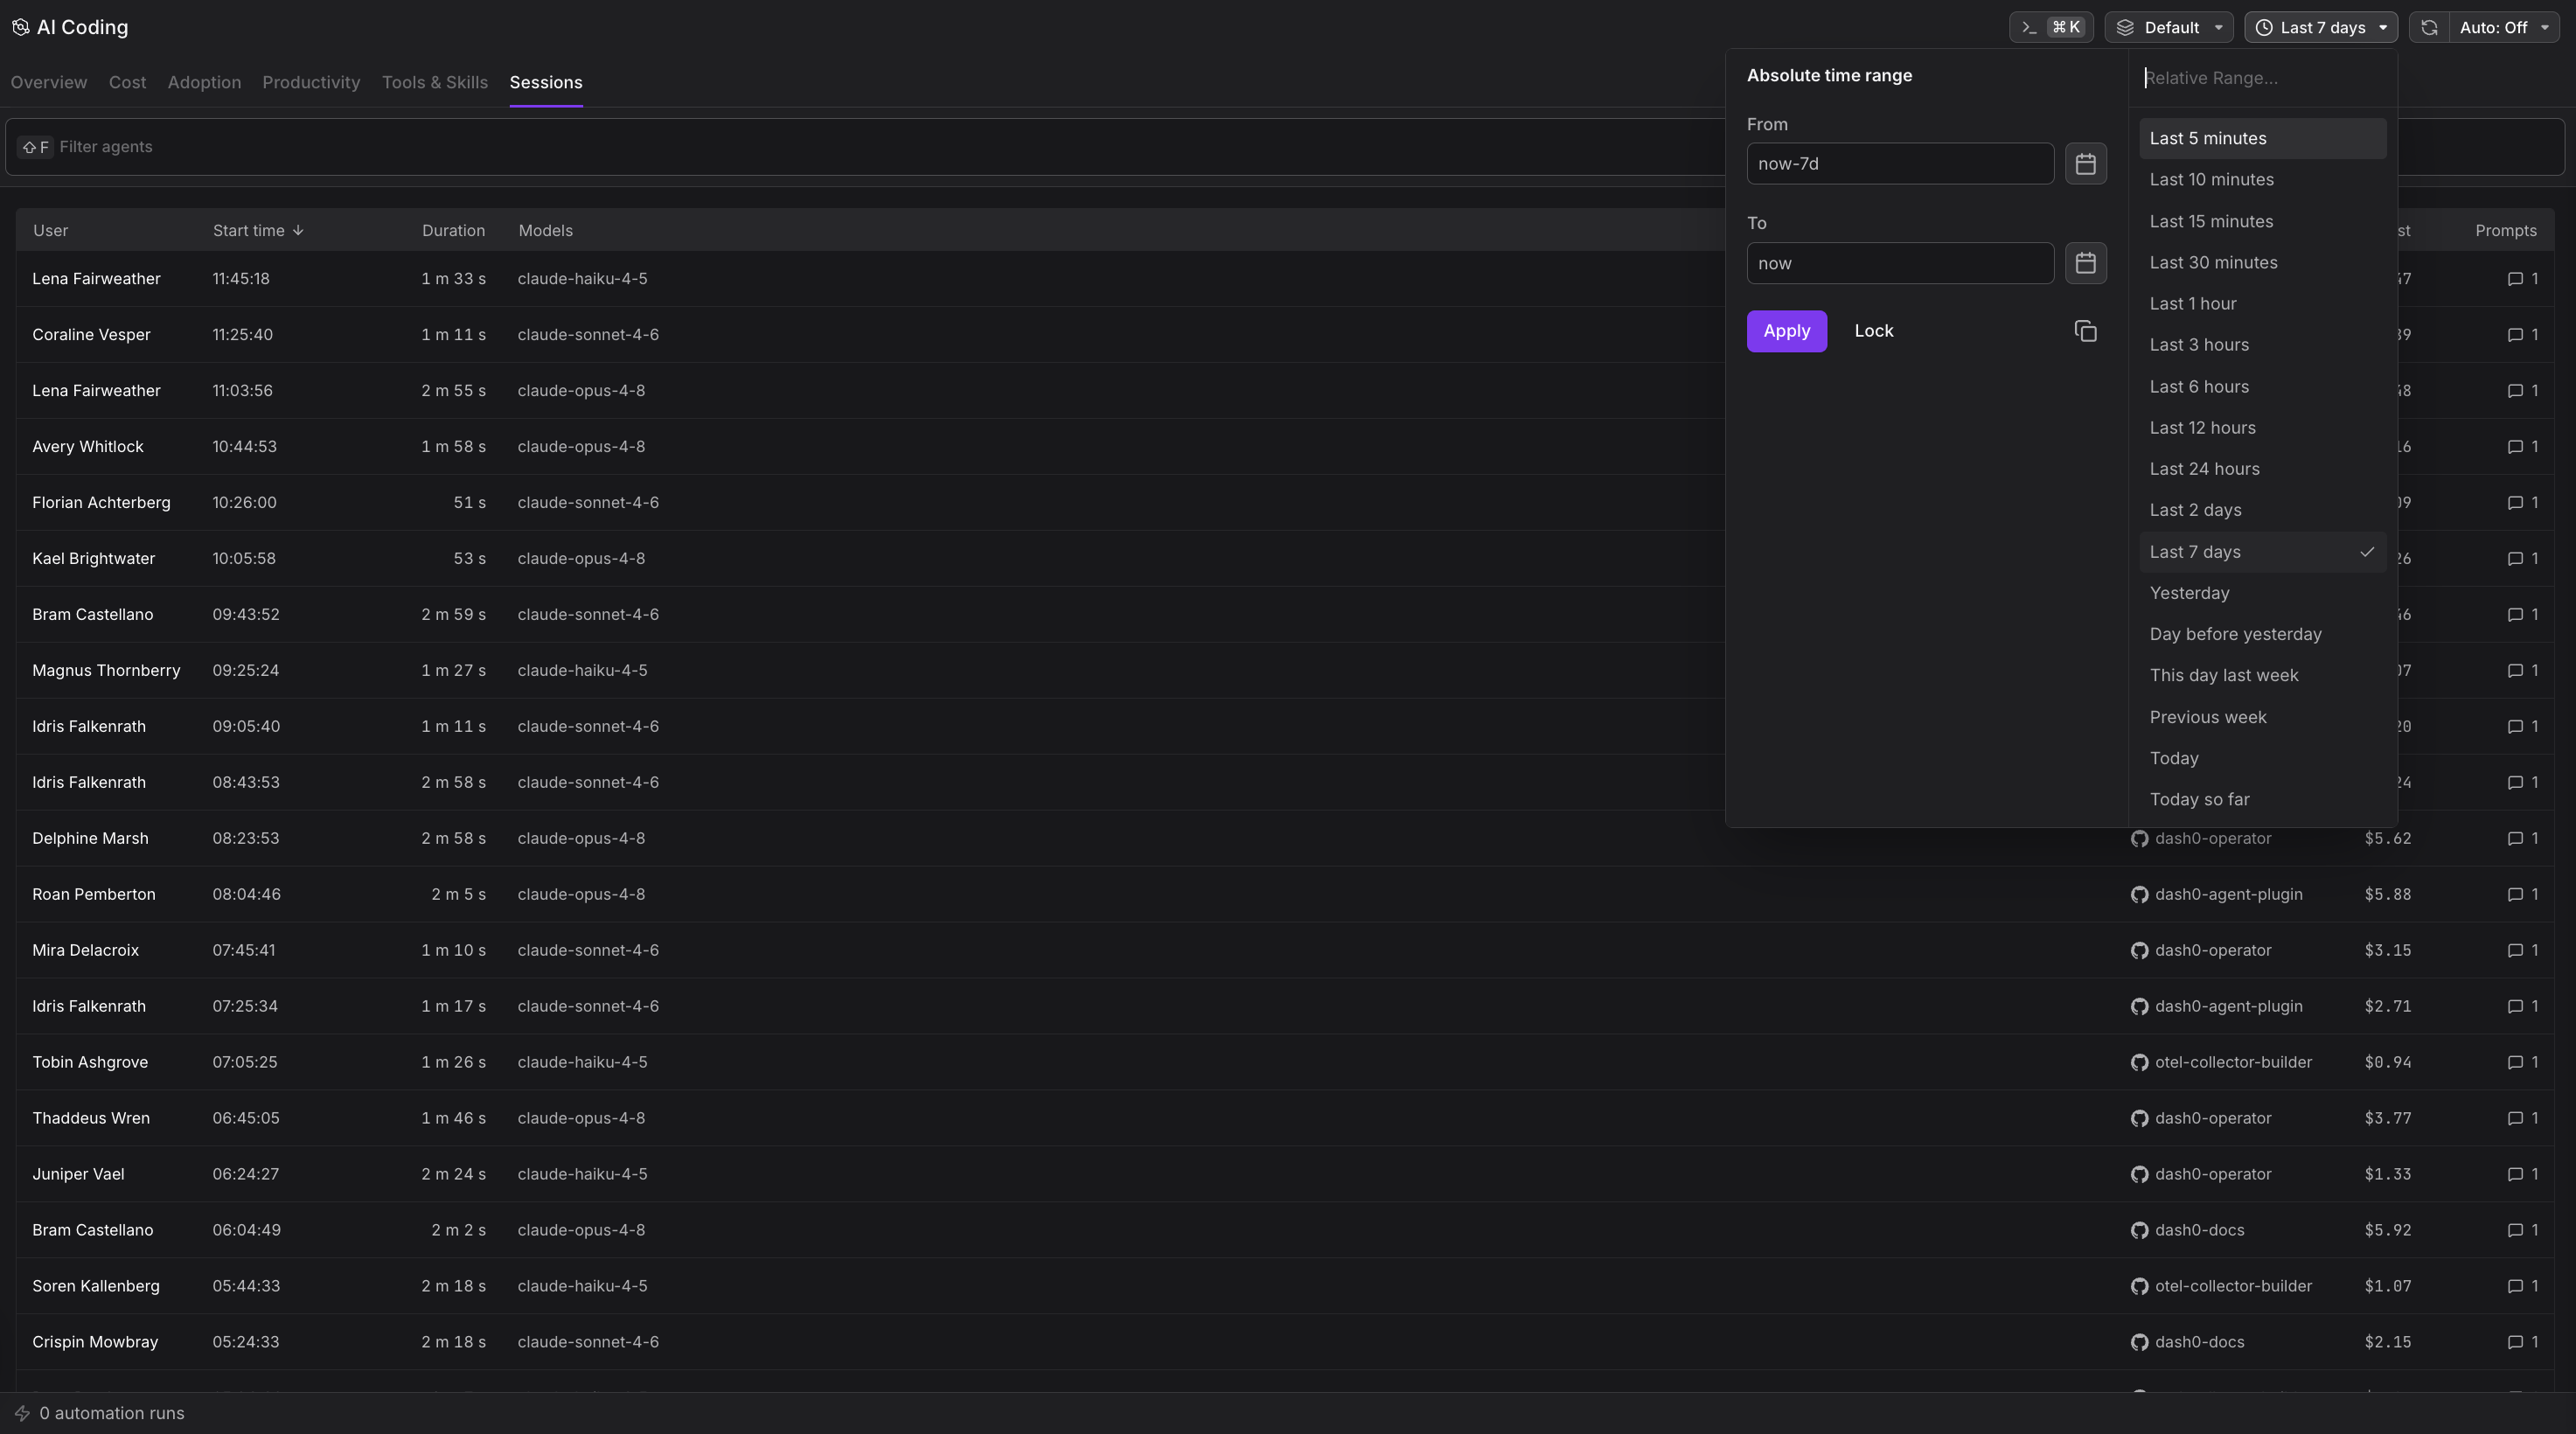Open the command palette ⌘K button

coord(2051,27)
